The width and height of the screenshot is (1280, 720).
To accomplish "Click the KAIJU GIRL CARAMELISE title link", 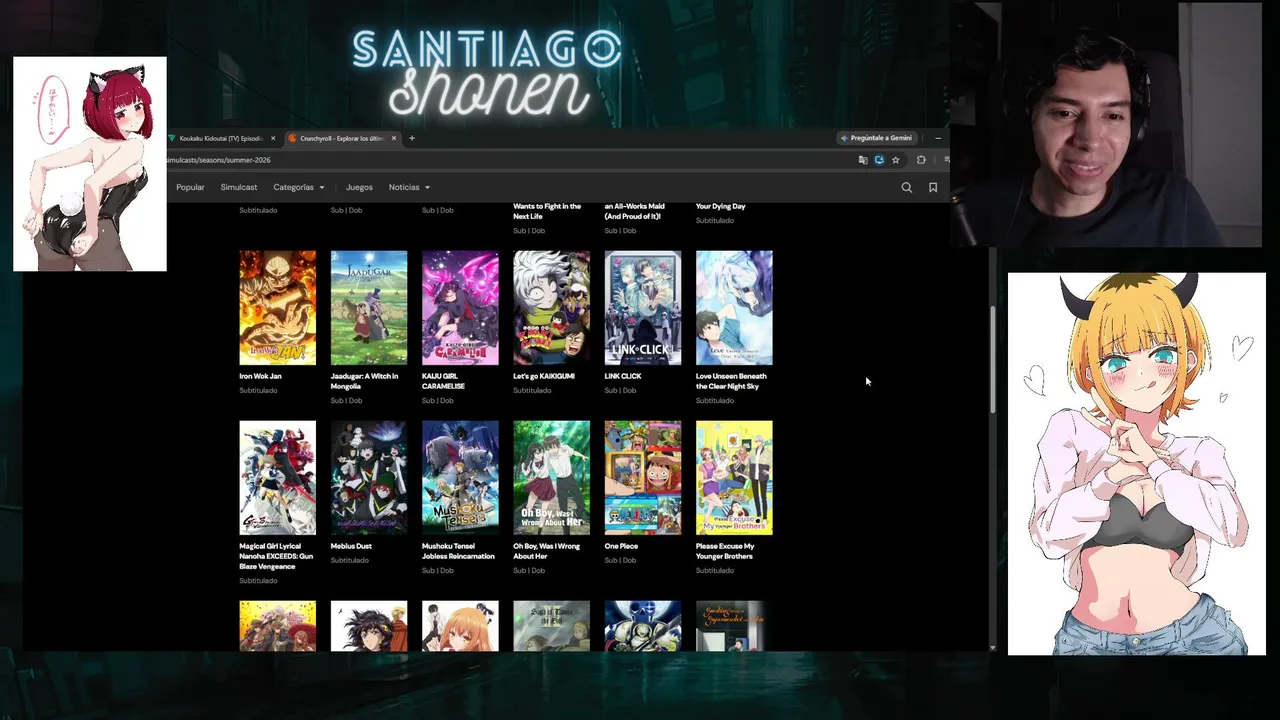I will (444, 381).
